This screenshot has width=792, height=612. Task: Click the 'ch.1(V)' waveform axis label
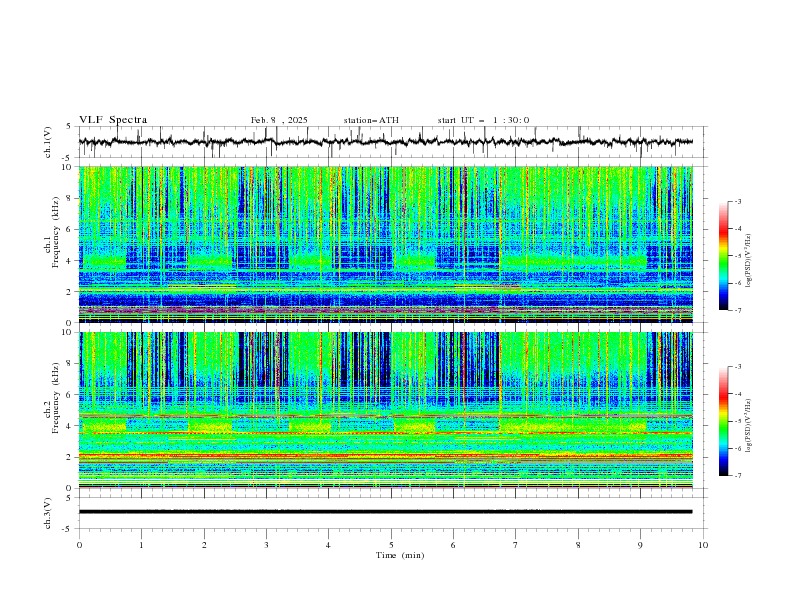point(48,142)
